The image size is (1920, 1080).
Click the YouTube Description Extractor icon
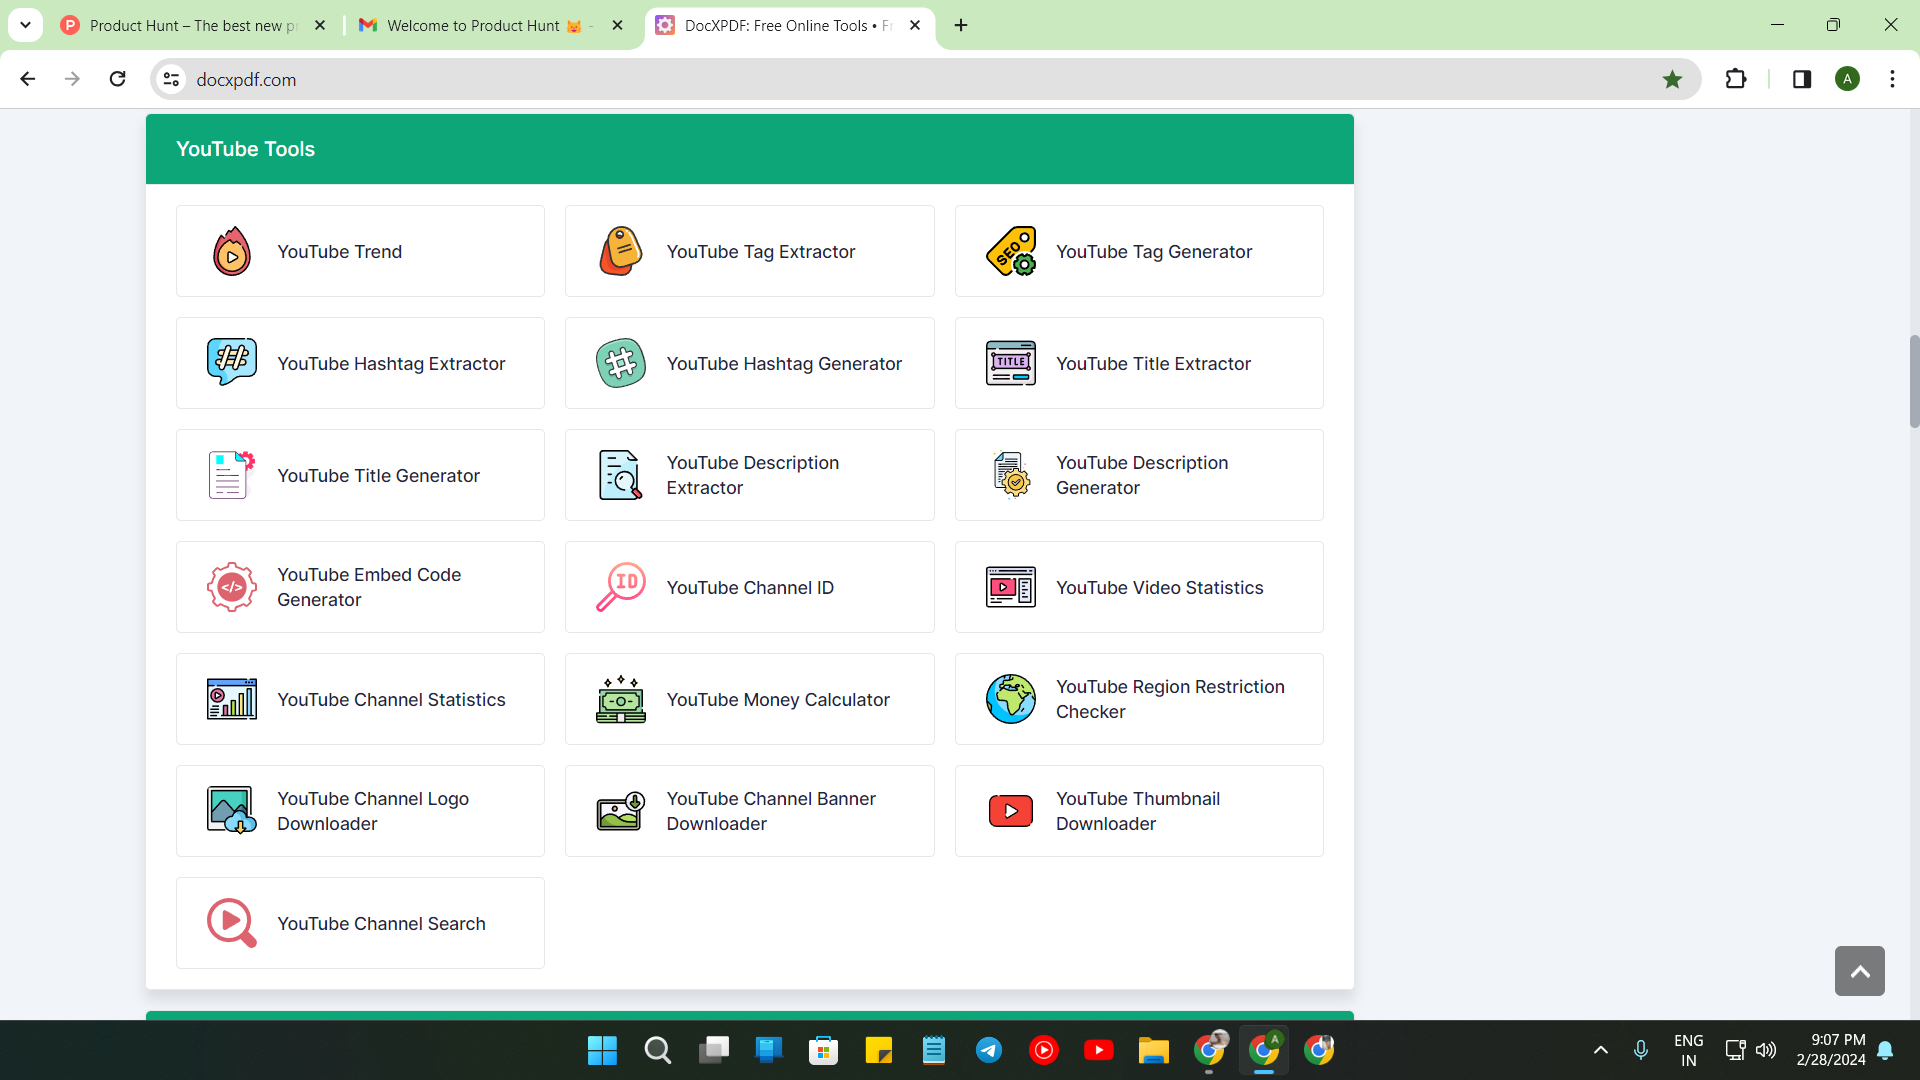[621, 475]
